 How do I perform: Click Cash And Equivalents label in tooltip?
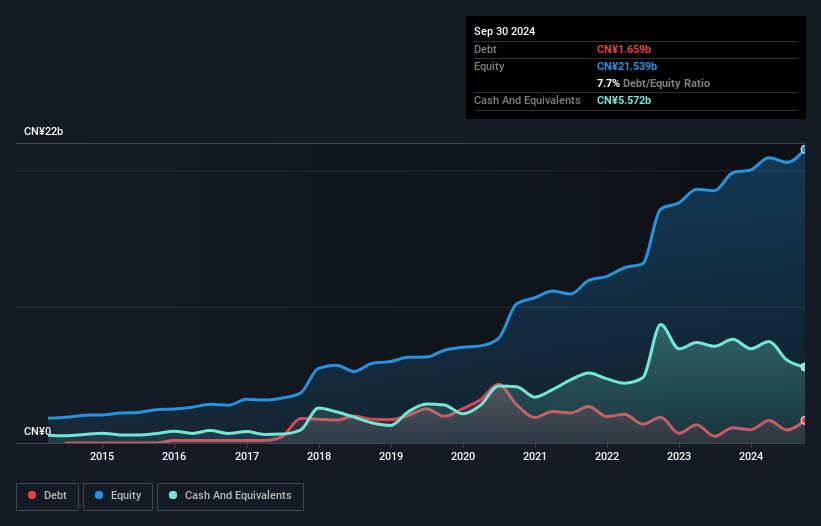tap(527, 100)
